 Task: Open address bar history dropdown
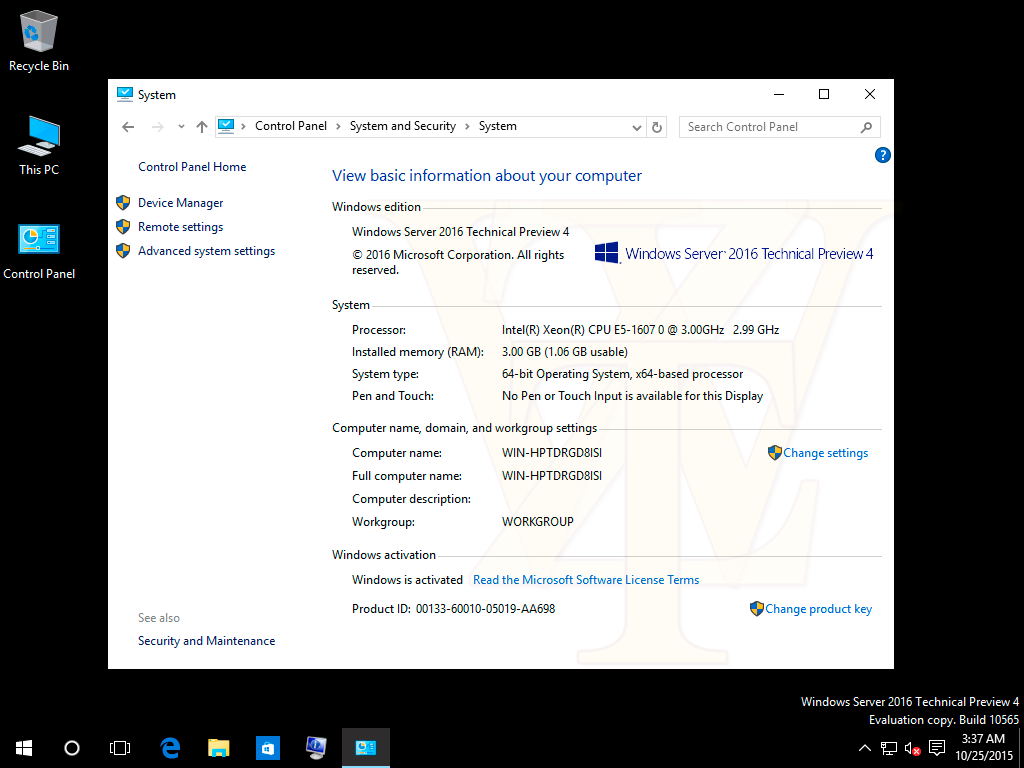coord(637,127)
